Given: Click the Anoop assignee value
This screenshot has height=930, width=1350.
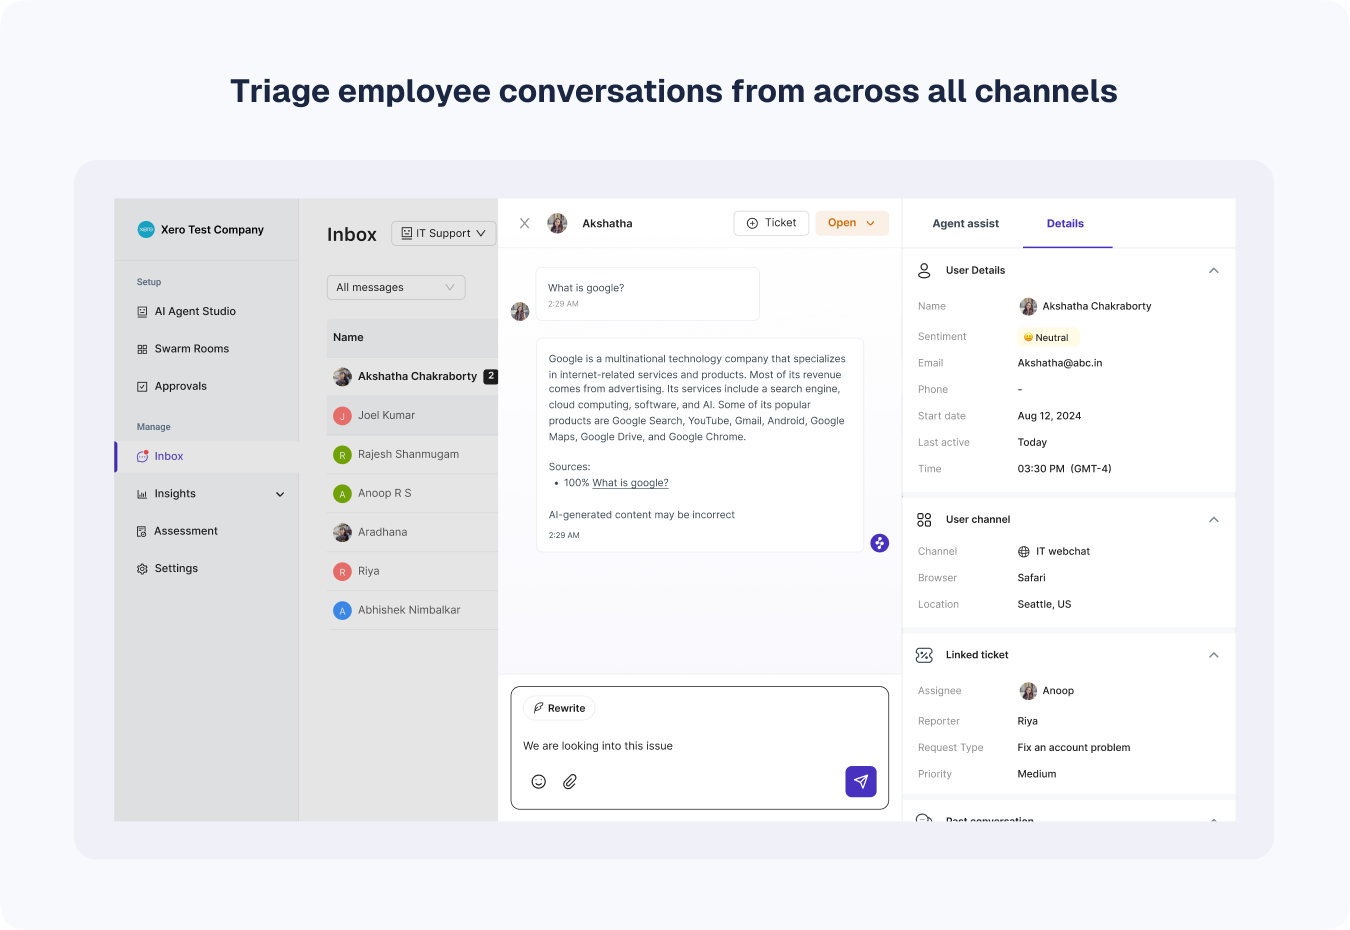Looking at the screenshot, I should tap(1058, 691).
